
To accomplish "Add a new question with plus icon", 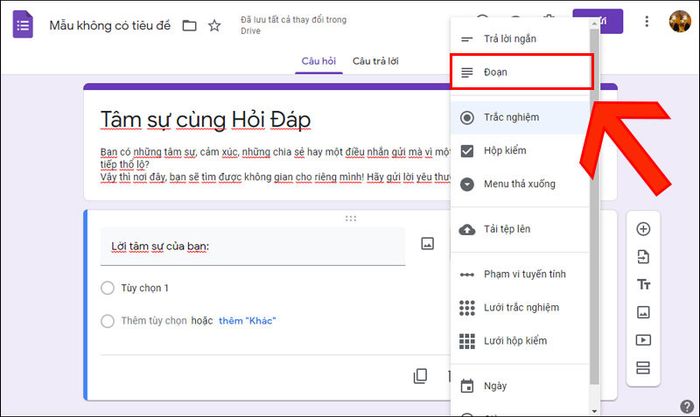I will tap(643, 229).
